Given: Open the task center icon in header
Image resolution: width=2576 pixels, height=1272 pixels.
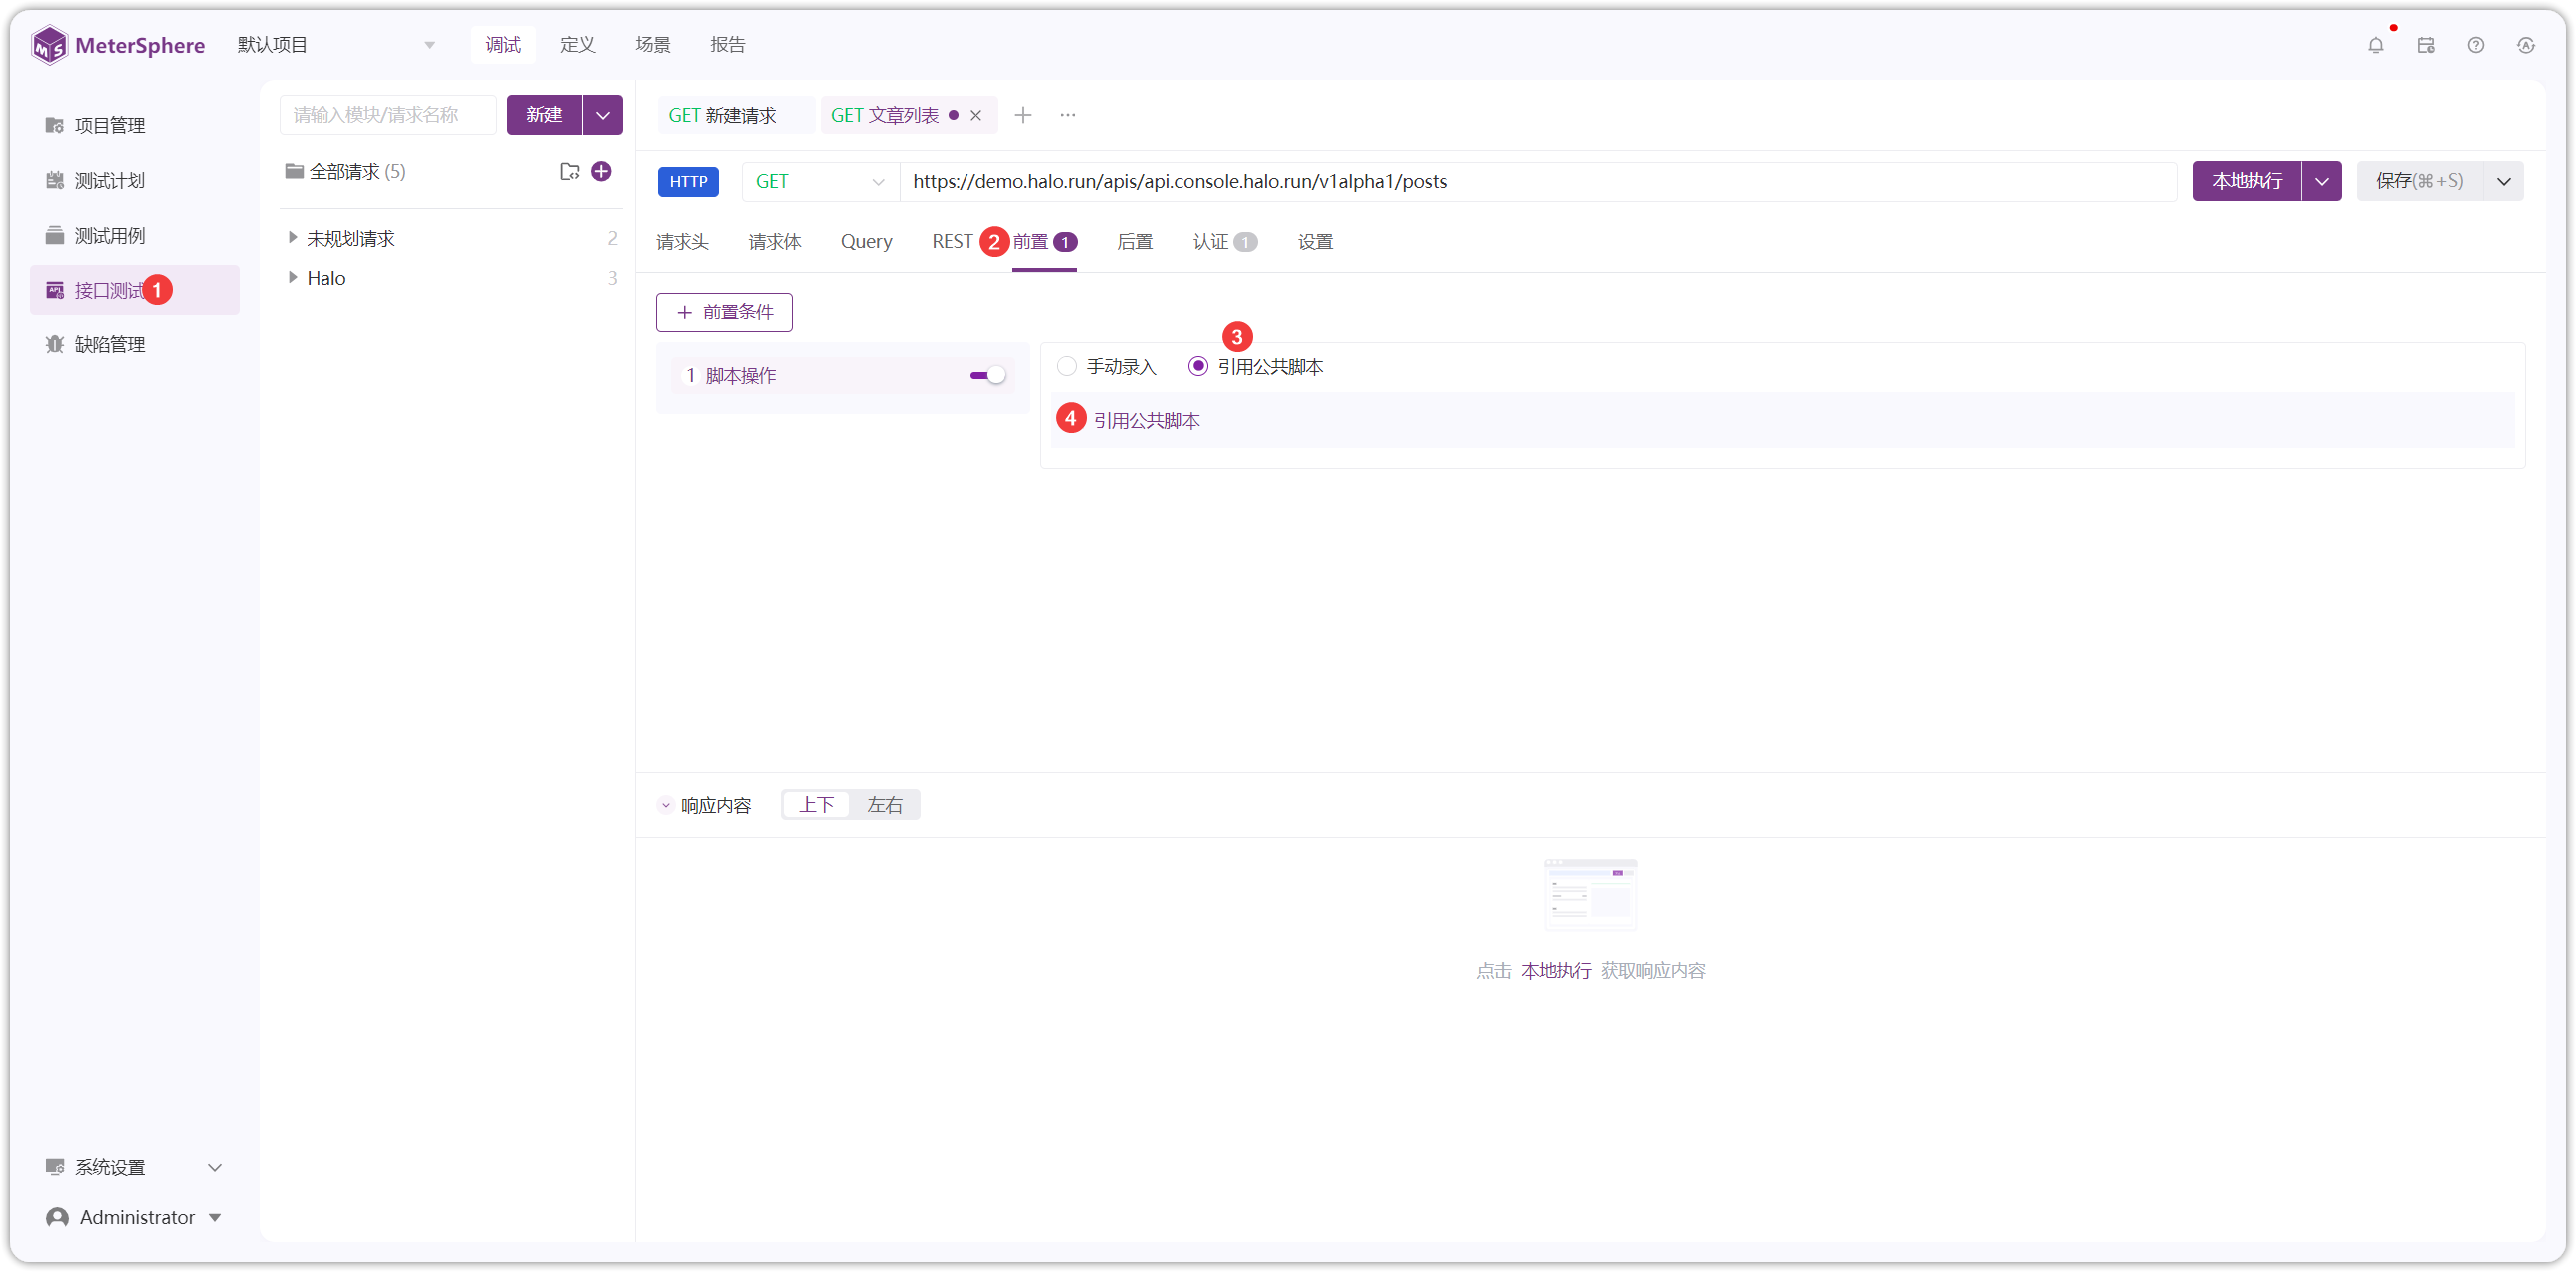Looking at the screenshot, I should (2426, 45).
